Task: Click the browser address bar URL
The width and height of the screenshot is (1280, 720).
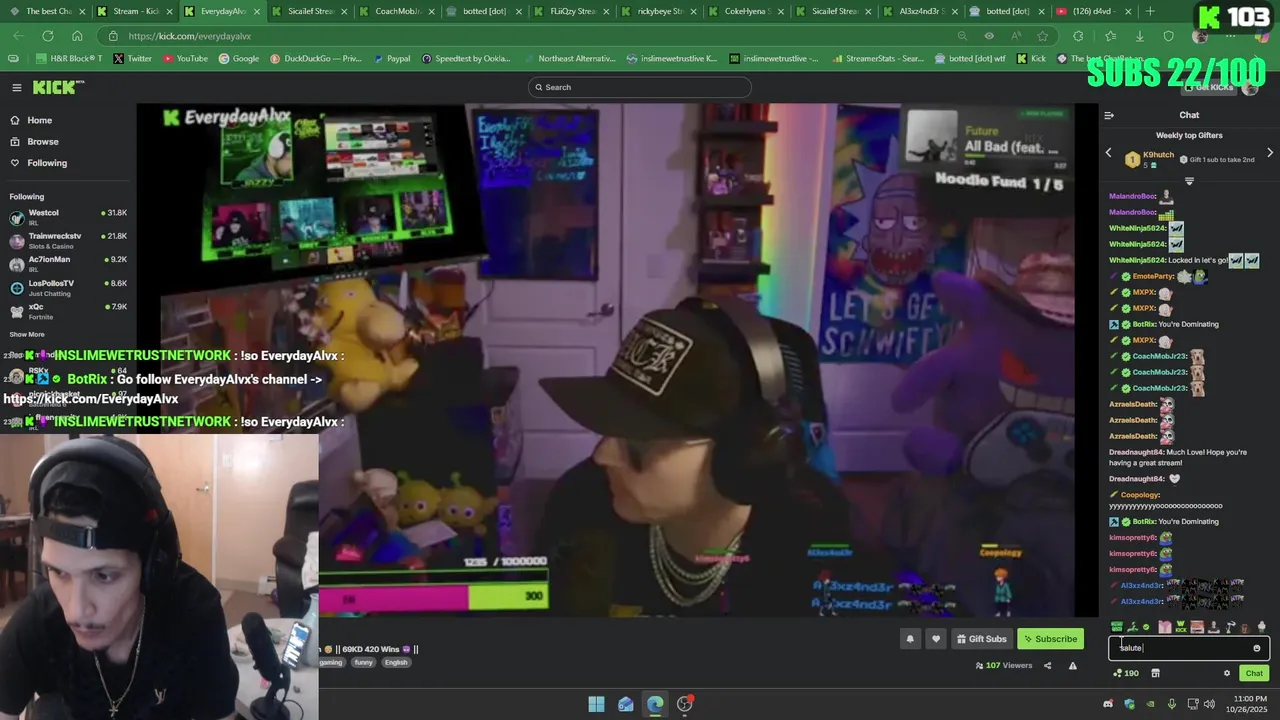Action: pyautogui.click(x=190, y=36)
